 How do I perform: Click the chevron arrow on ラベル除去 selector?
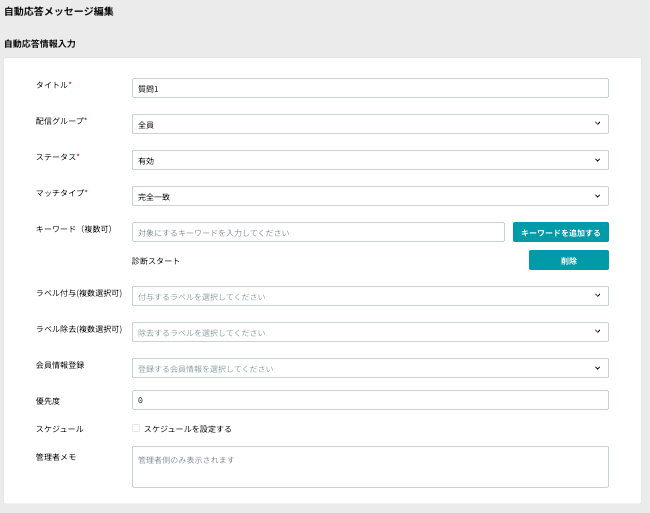[597, 332]
